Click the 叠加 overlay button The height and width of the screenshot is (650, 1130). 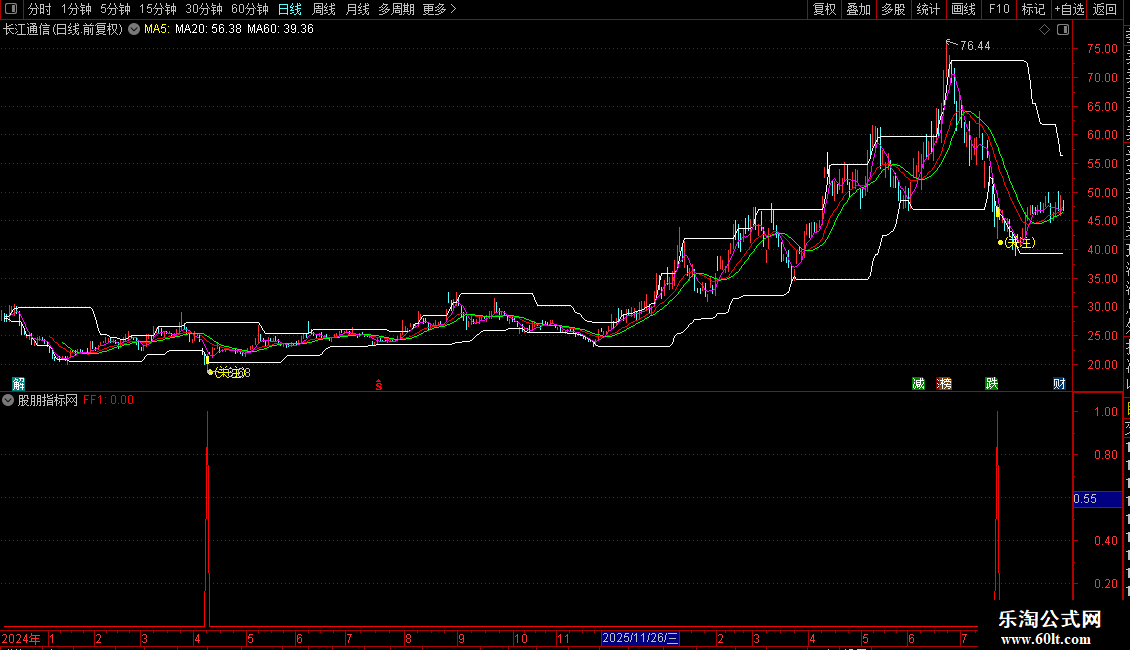click(x=858, y=9)
